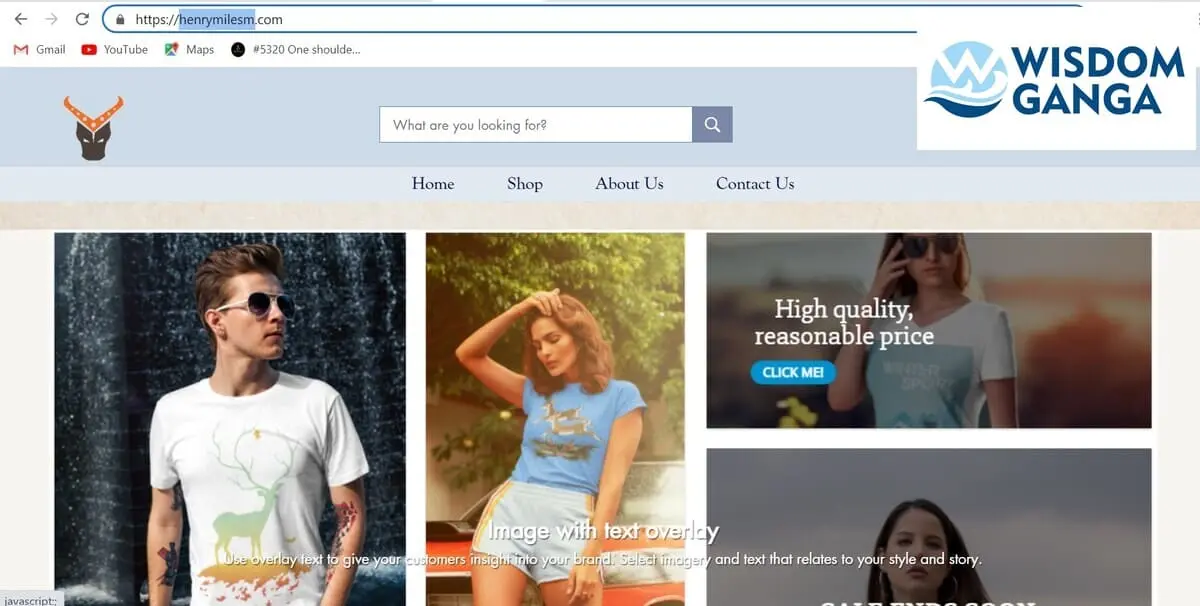Open the Contact Us menu item
Screen dimensions: 1200x606
(x=755, y=184)
